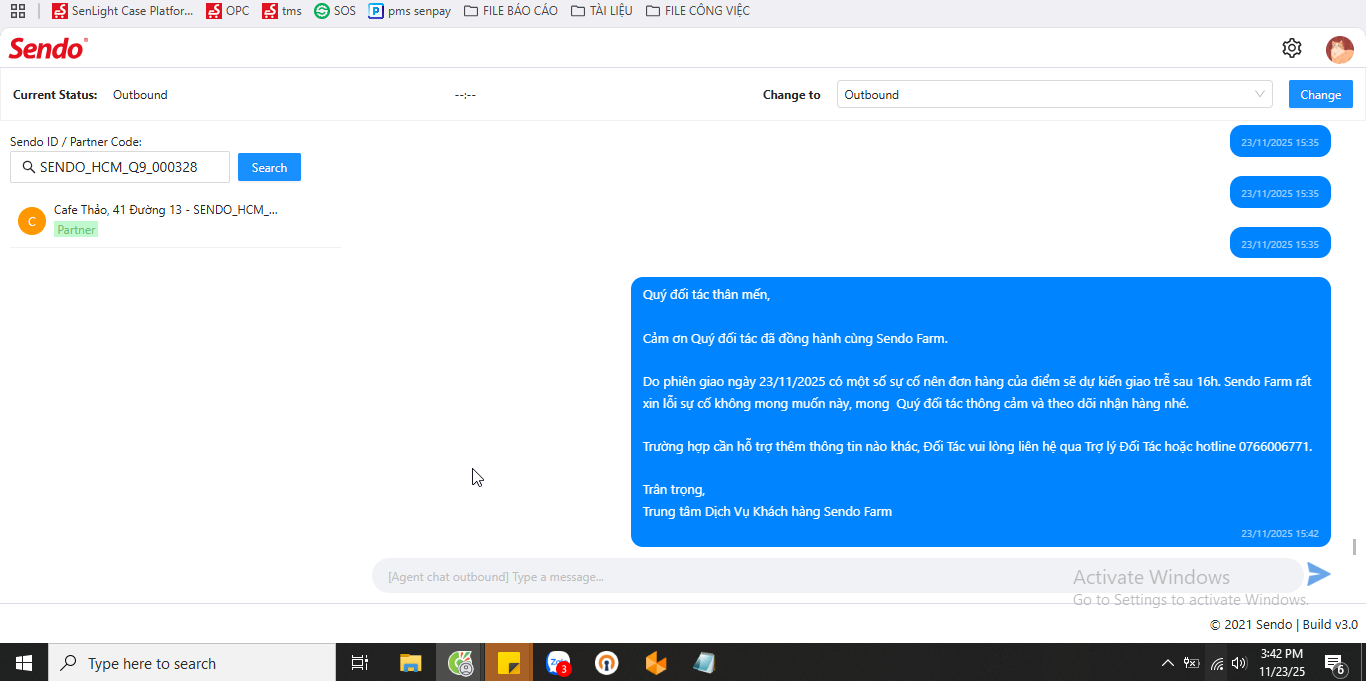The image size is (1366, 681).
Task: Open FILE CÔNG VIỆC bookmark folder
Action: click(698, 11)
